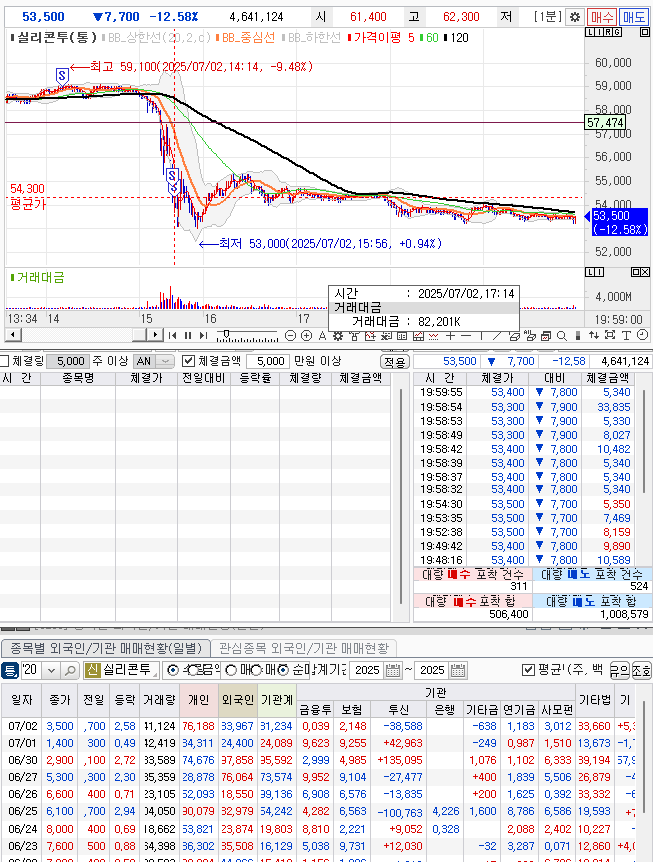Select crosshair plus drawing tool
Image resolution: width=653 pixels, height=862 pixels.
click(450, 335)
